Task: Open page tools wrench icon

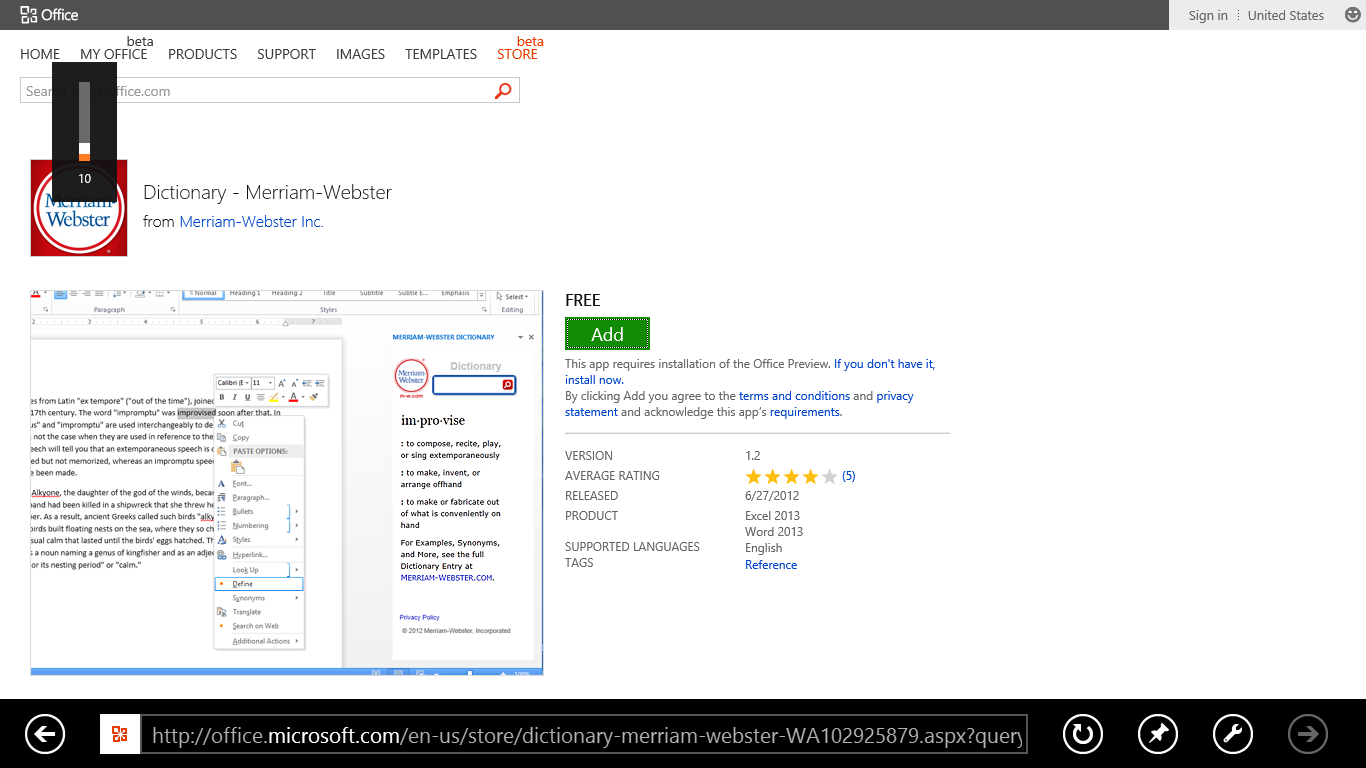Action: tap(1232, 735)
